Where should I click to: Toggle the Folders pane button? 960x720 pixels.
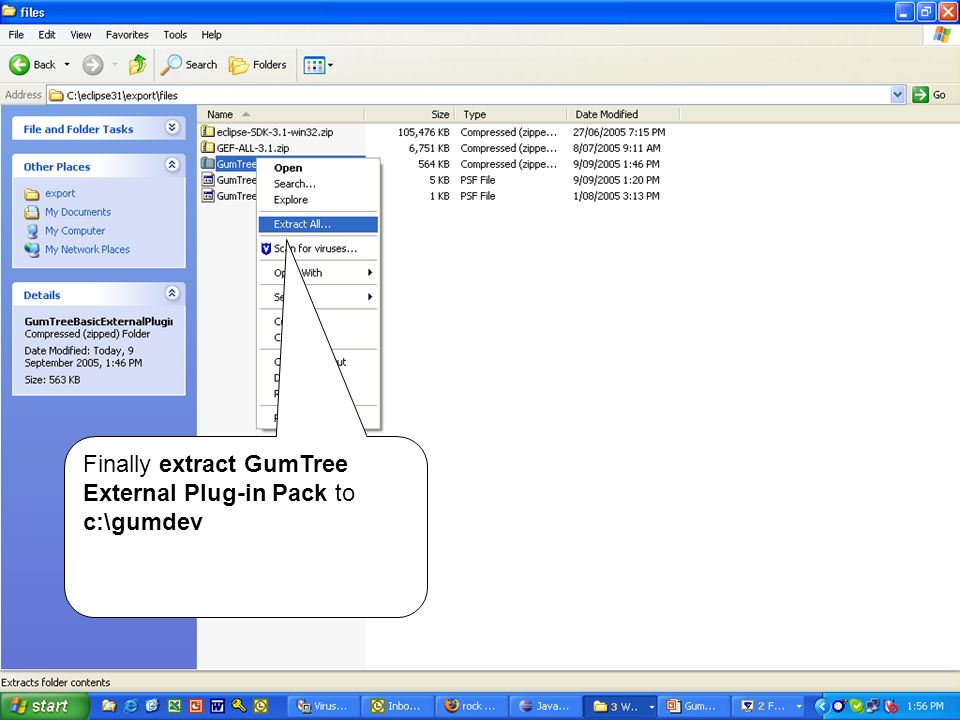coord(258,64)
